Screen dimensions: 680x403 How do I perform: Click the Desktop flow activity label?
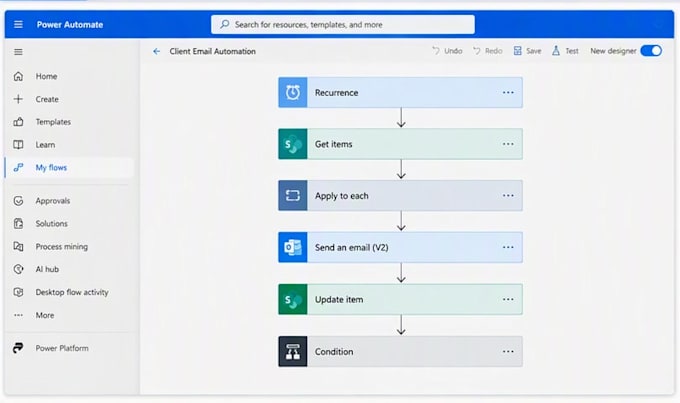pyautogui.click(x=72, y=292)
